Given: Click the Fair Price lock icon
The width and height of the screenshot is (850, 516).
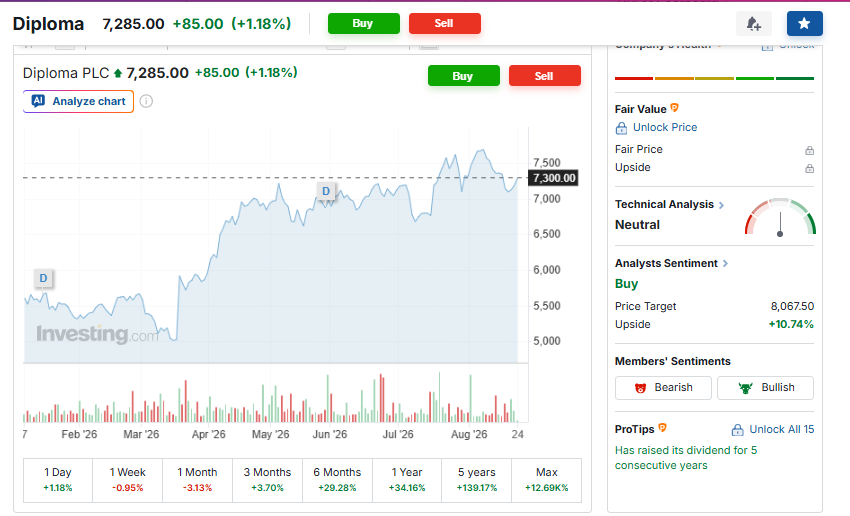Looking at the screenshot, I should pyautogui.click(x=809, y=150).
